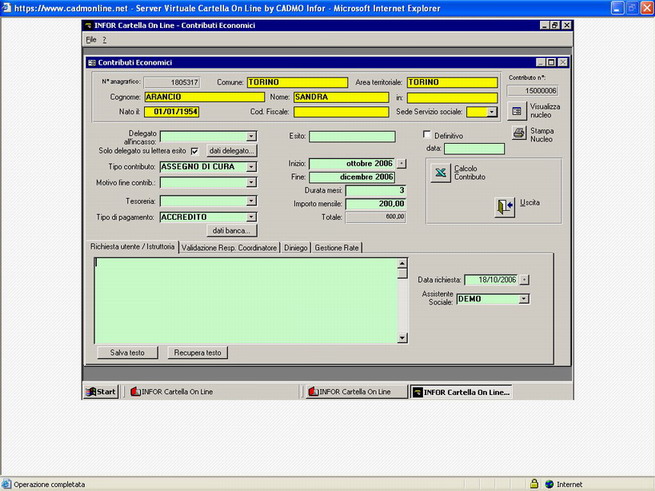Click the Cognome field containing ARANCIO
This screenshot has height=491, width=655.
[x=204, y=97]
